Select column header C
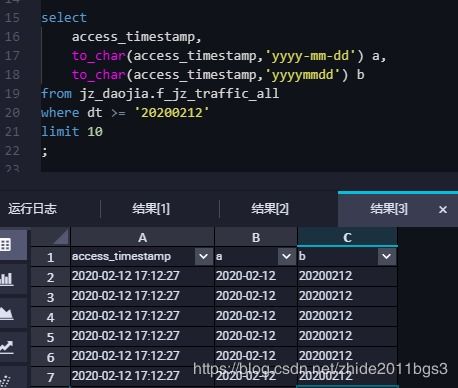 coord(347,238)
